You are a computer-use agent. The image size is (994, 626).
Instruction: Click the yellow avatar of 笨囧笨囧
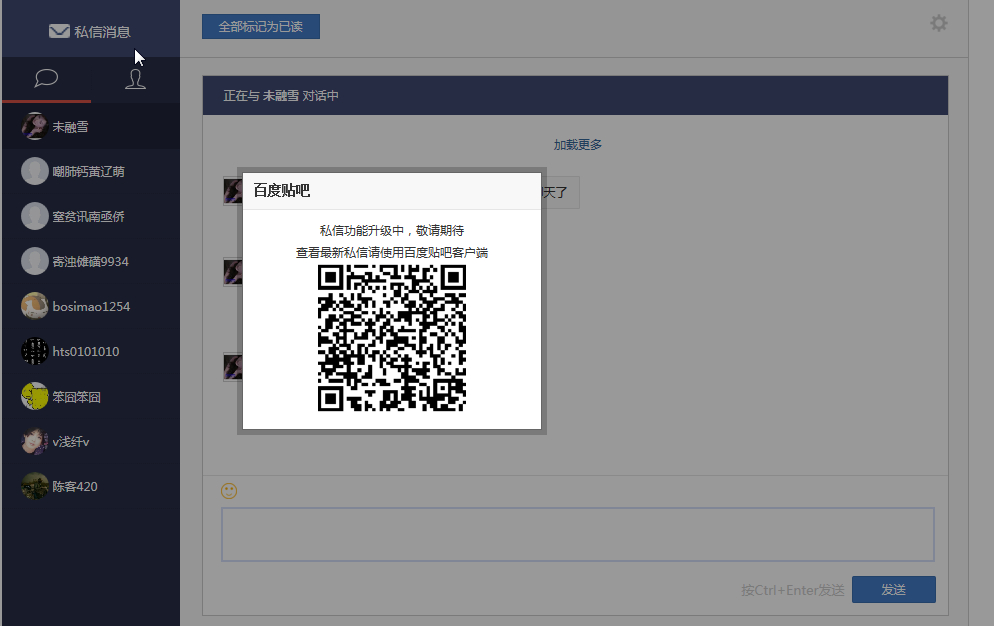(x=35, y=396)
